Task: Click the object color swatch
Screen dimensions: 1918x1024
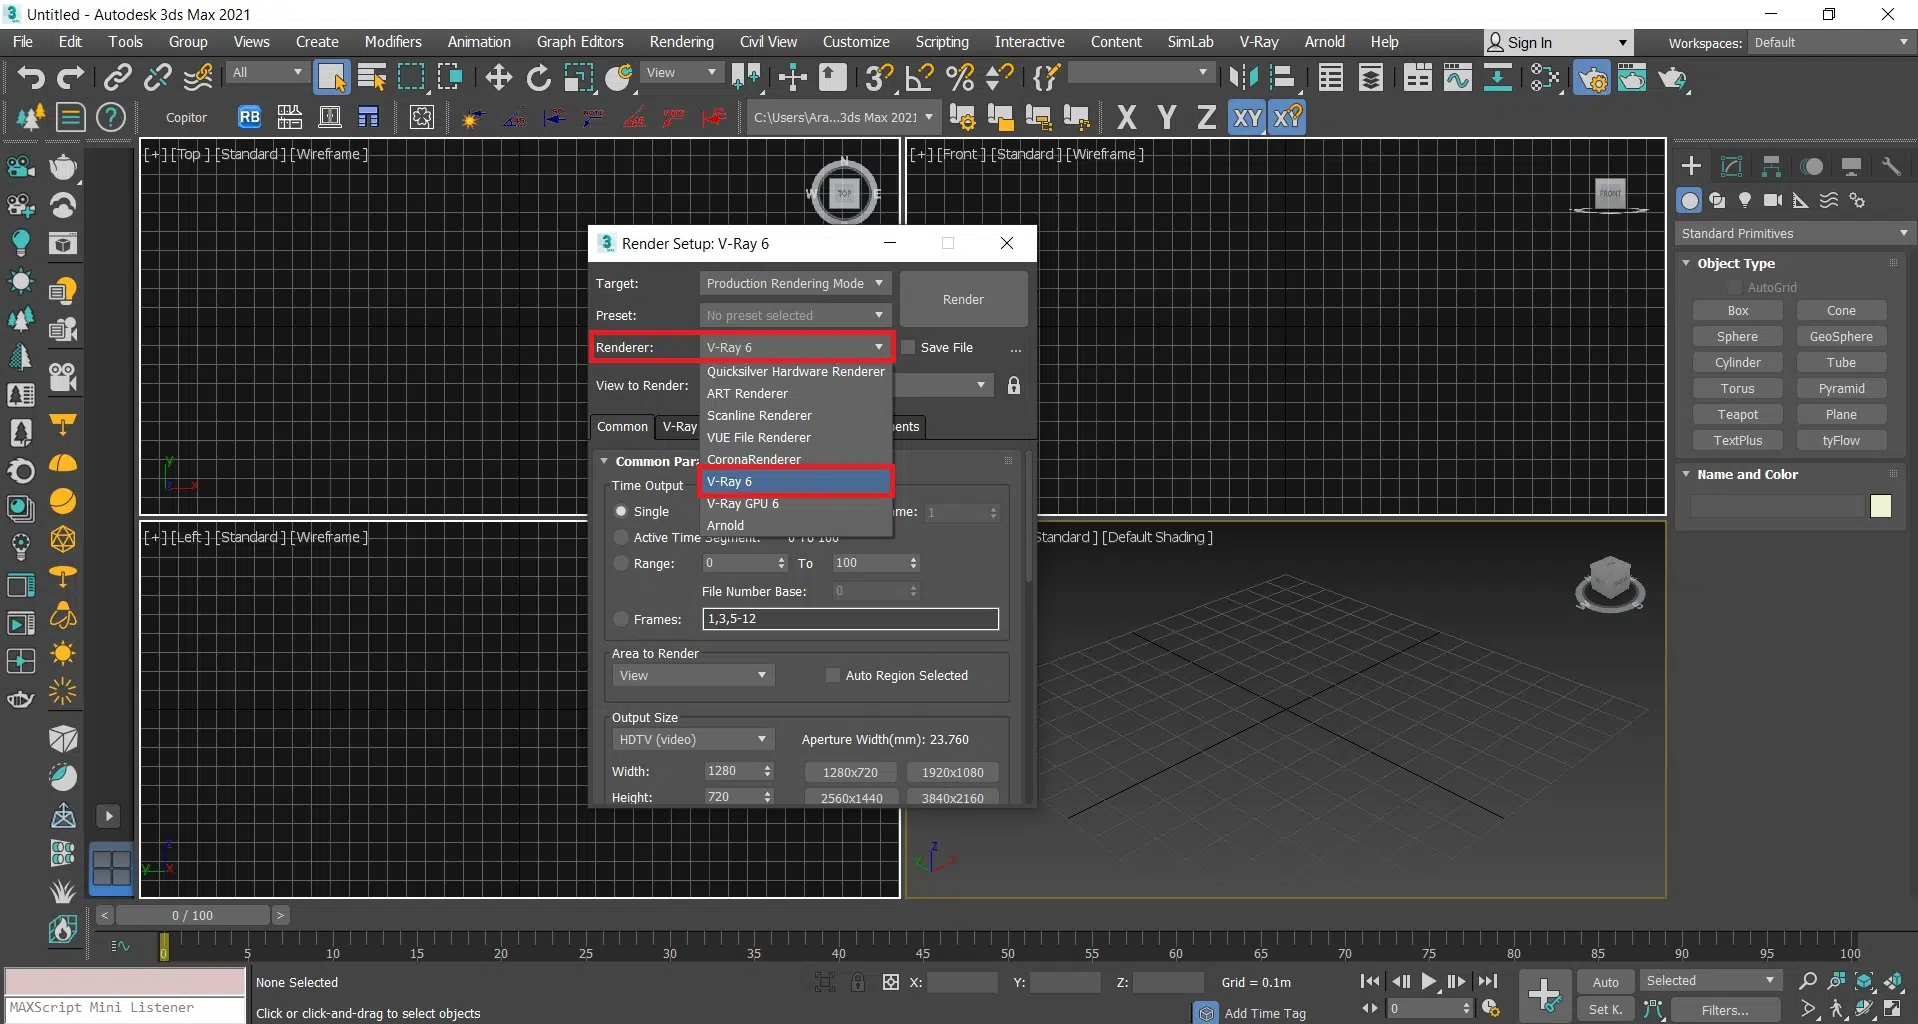Action: (x=1880, y=507)
